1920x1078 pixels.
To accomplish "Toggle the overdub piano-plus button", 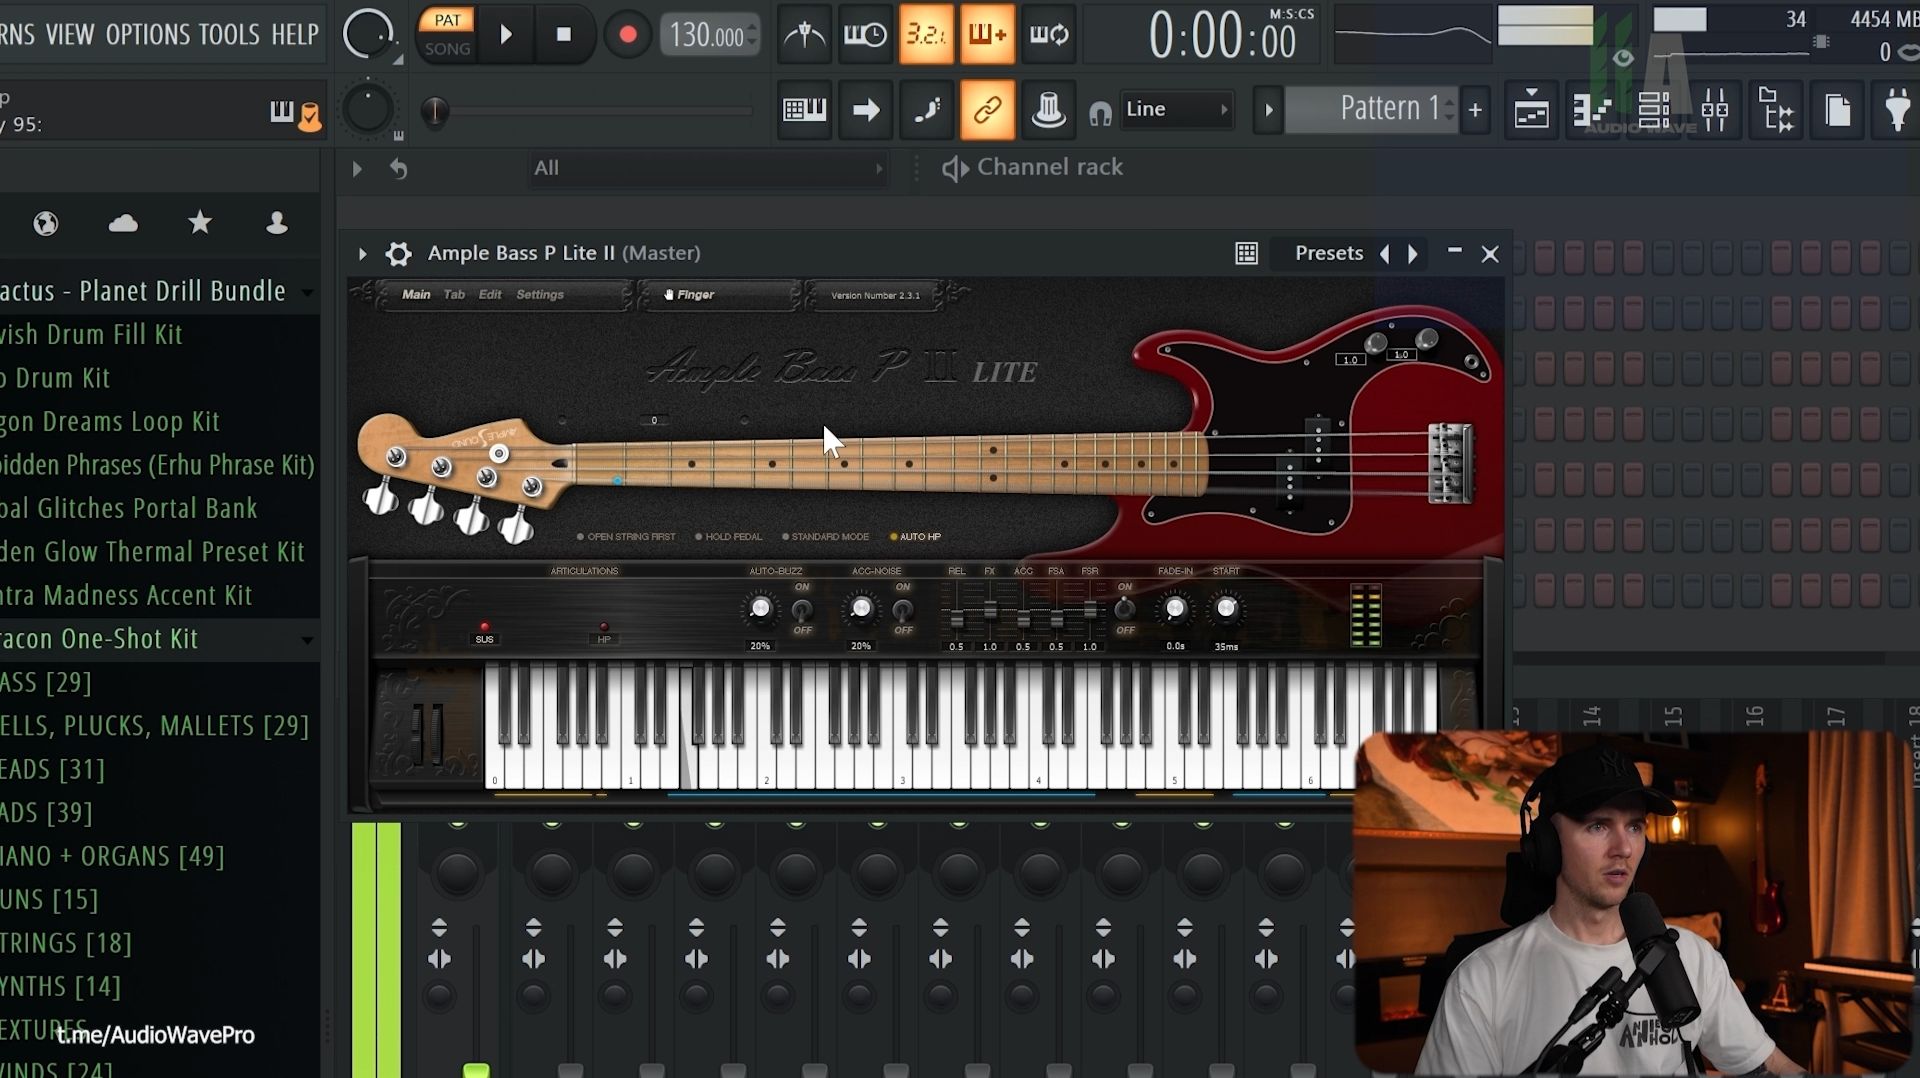I will pyautogui.click(x=987, y=35).
